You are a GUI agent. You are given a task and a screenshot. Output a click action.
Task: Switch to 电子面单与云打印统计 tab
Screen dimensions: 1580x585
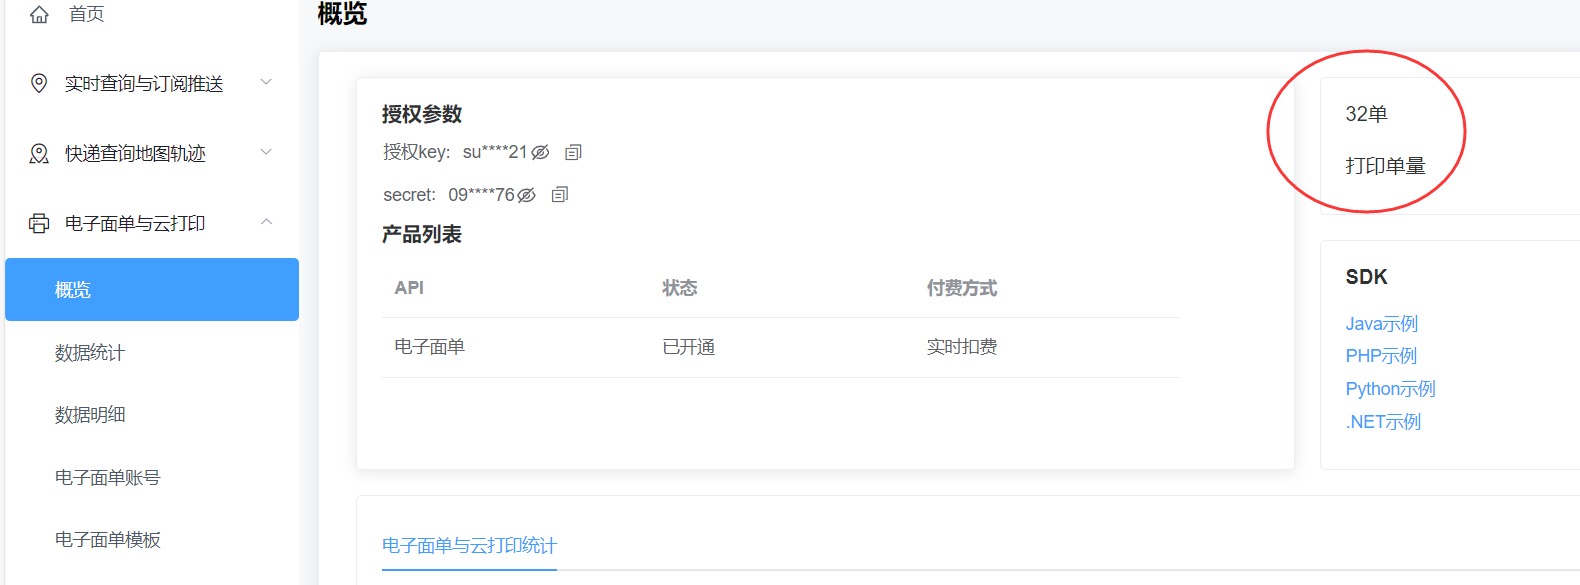coord(469,546)
